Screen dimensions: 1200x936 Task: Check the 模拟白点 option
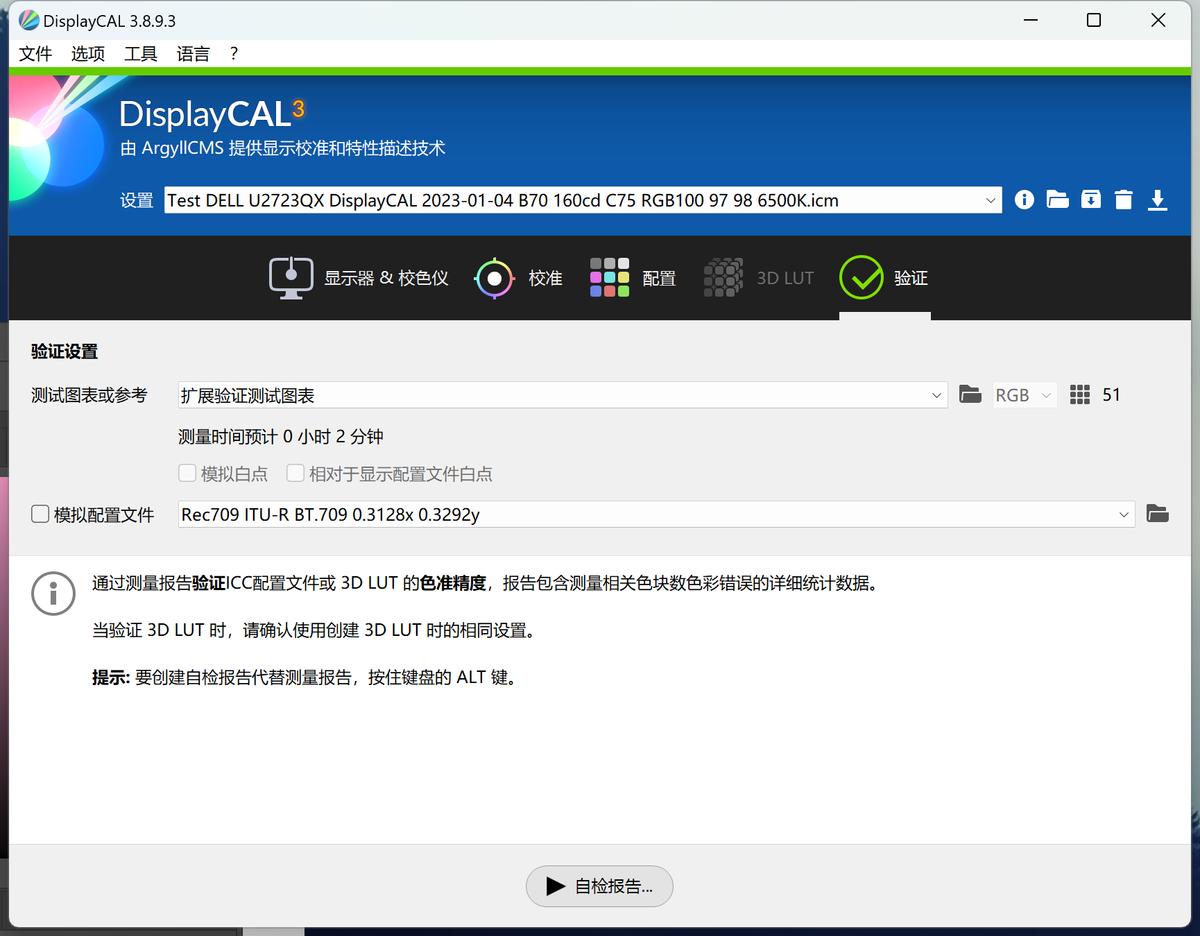[187, 473]
